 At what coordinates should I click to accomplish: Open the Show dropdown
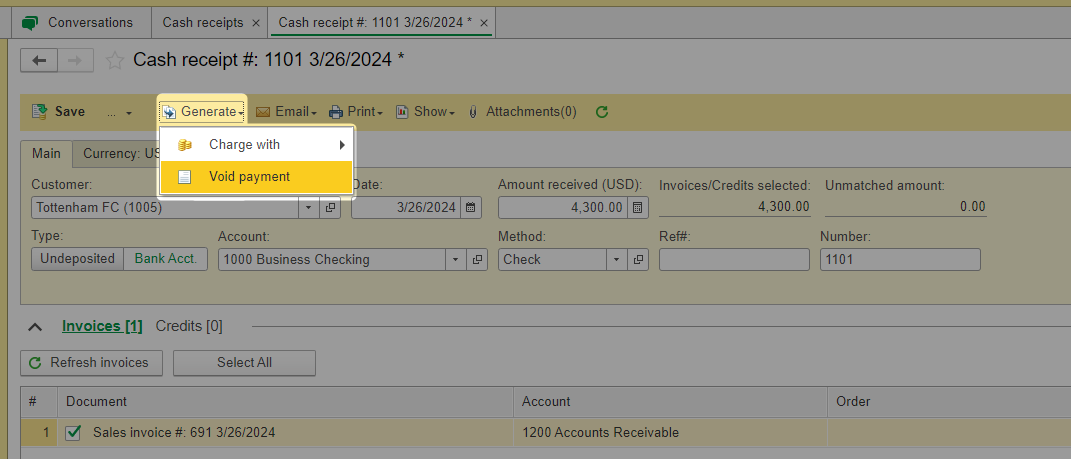click(426, 111)
